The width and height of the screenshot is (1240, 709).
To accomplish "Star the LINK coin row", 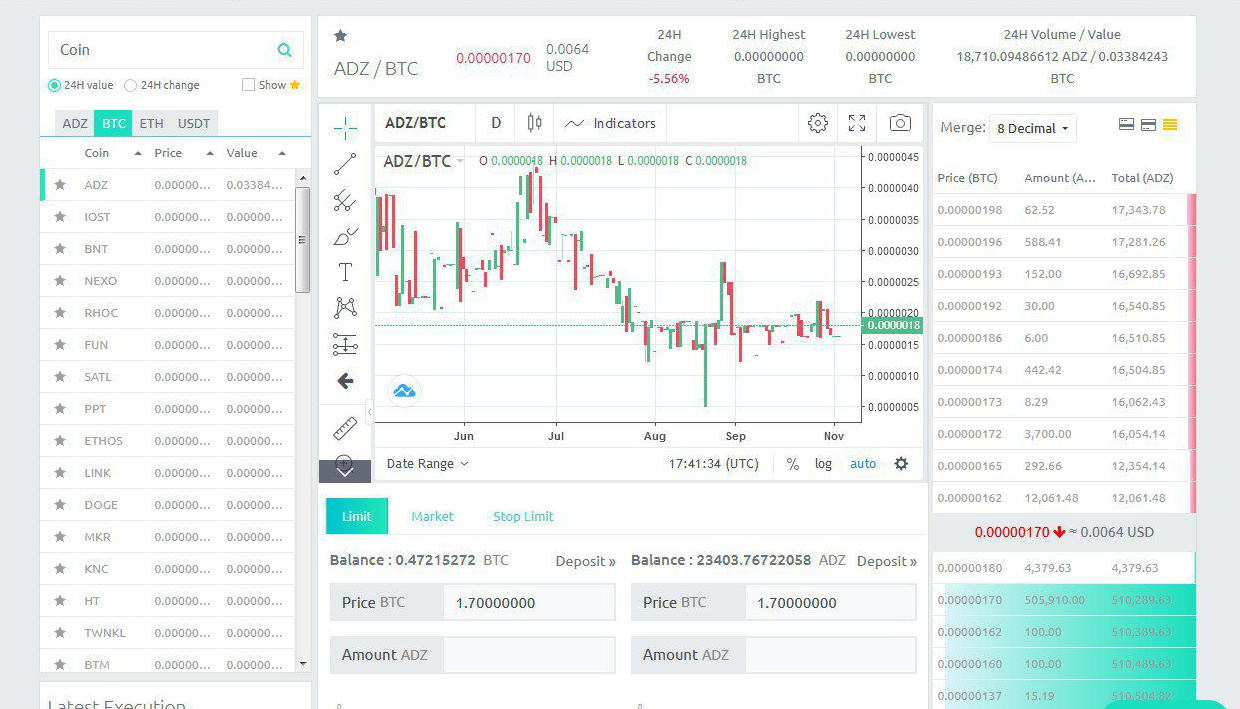I will tap(60, 473).
